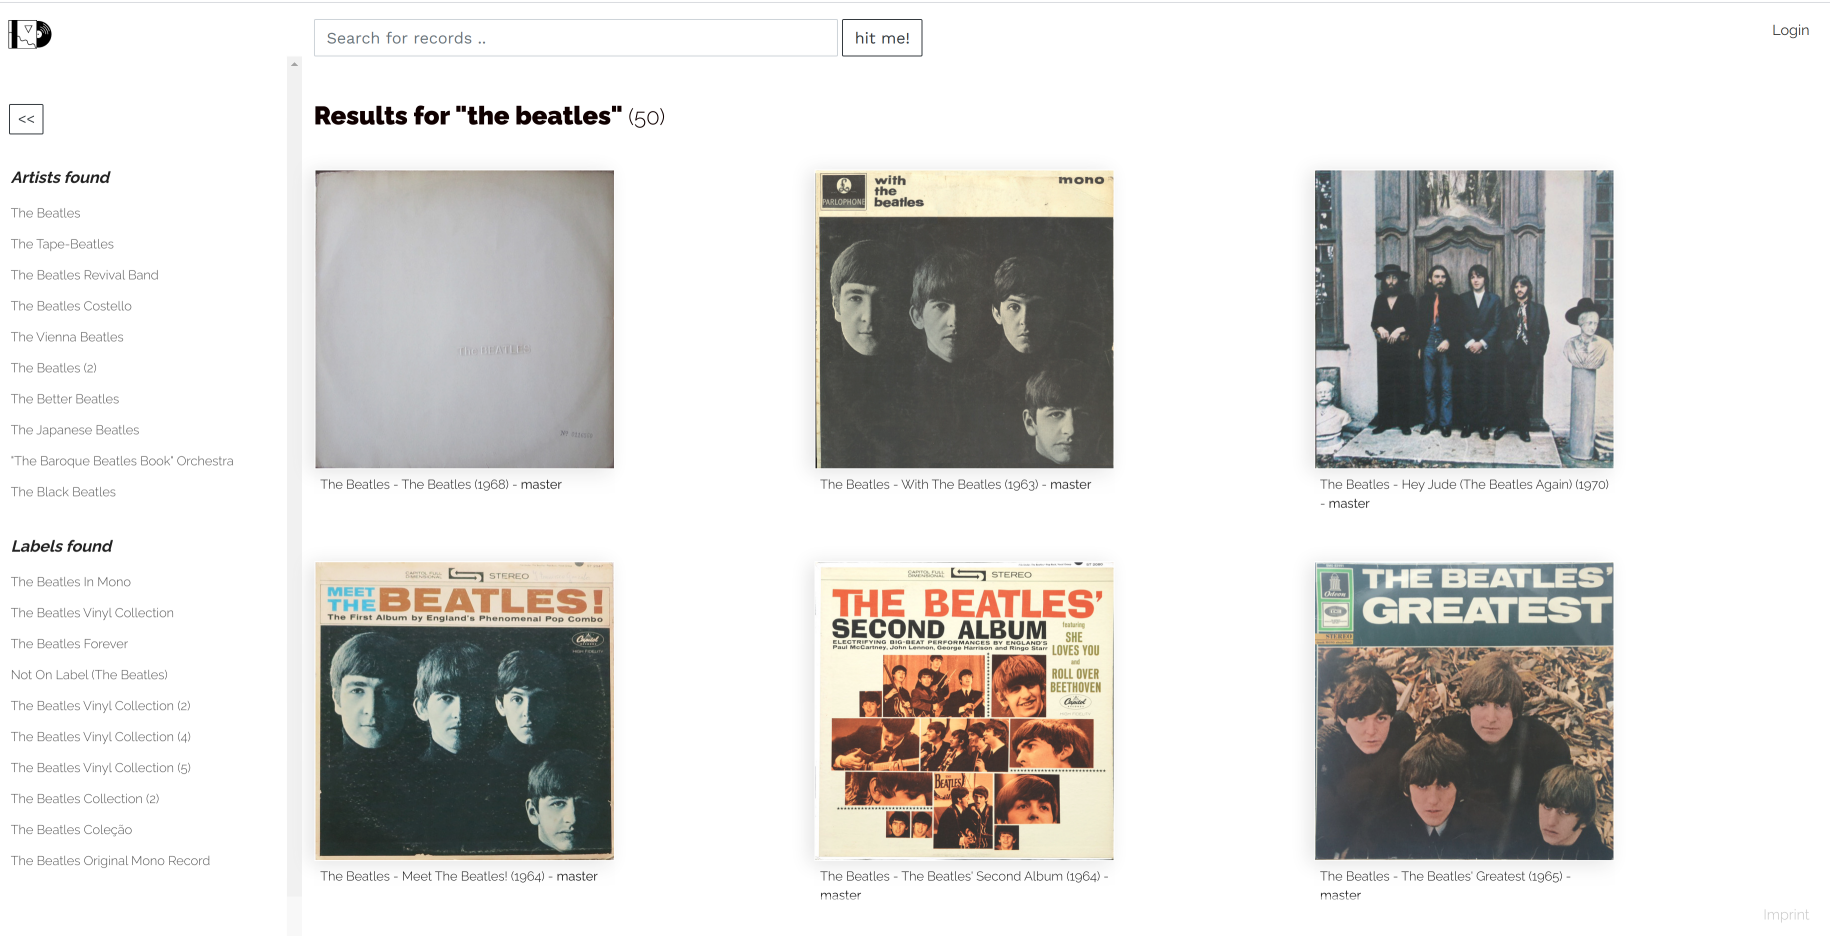The height and width of the screenshot is (936, 1830).
Task: Open the With The Beatles cover thumbnail
Action: (x=965, y=319)
